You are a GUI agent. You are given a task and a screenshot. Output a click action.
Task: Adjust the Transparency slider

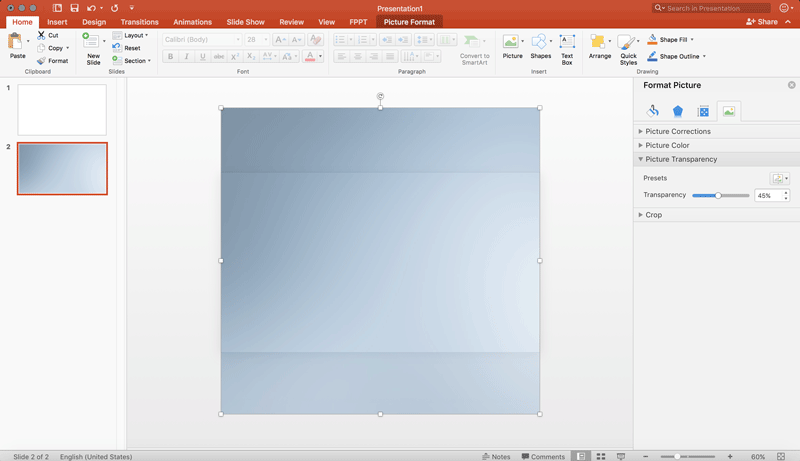click(x=718, y=196)
